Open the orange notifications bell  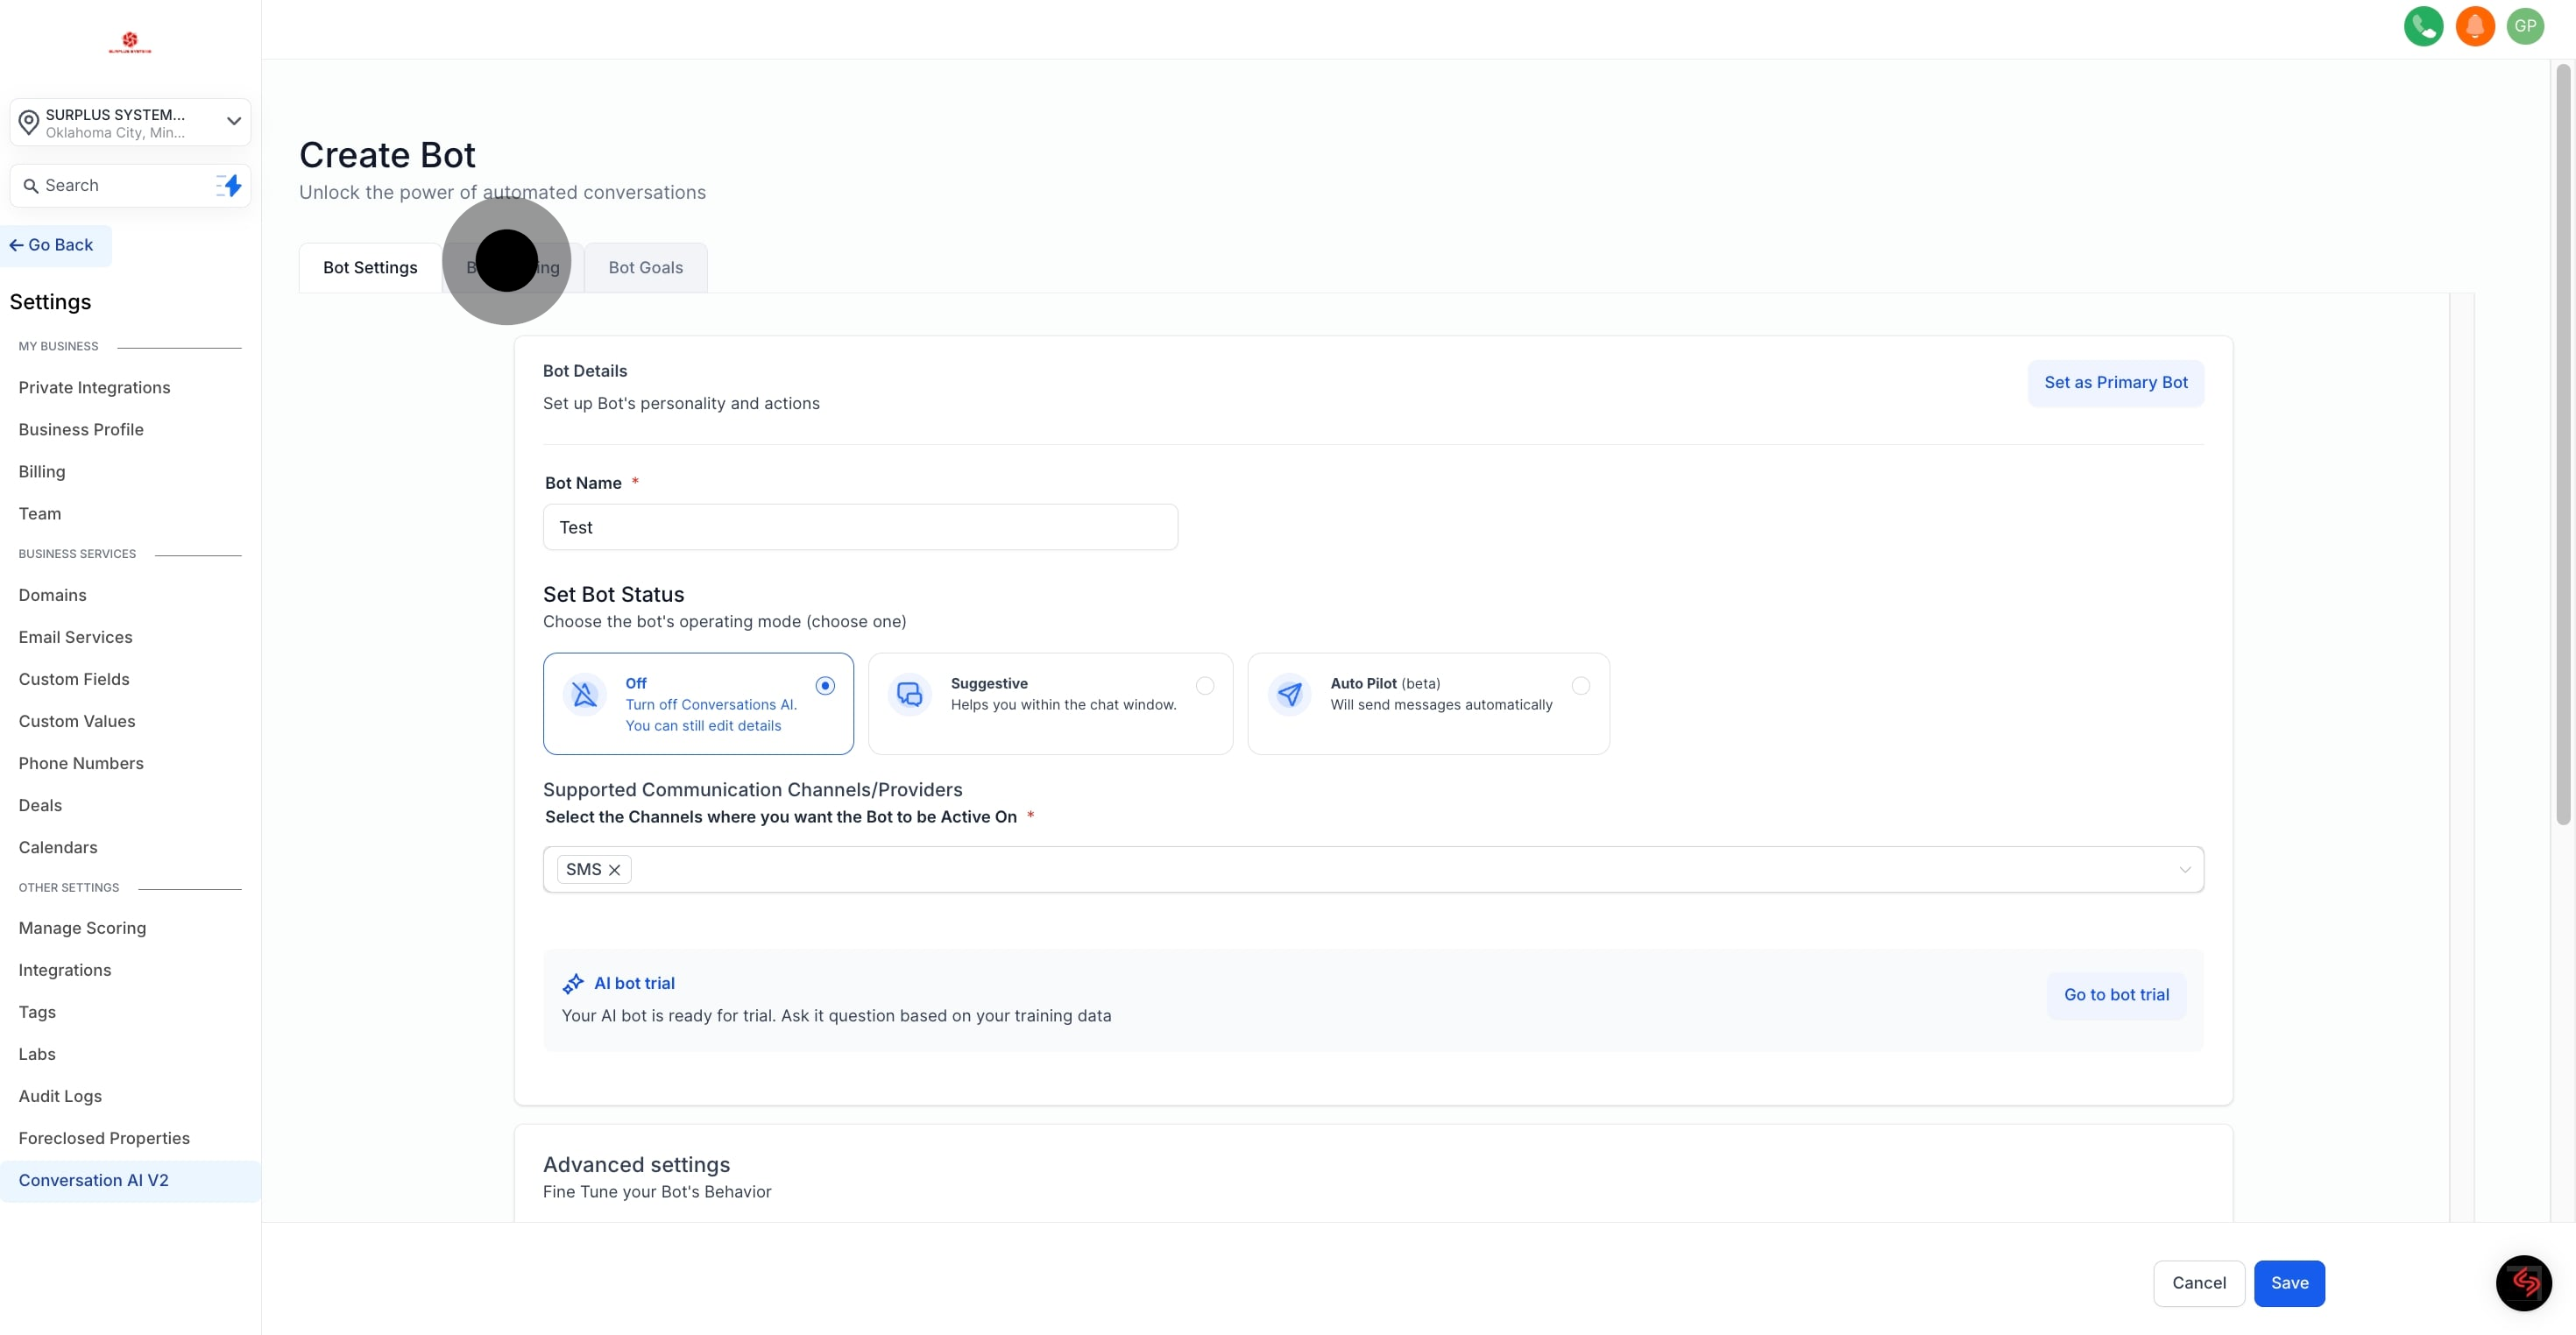[2474, 26]
